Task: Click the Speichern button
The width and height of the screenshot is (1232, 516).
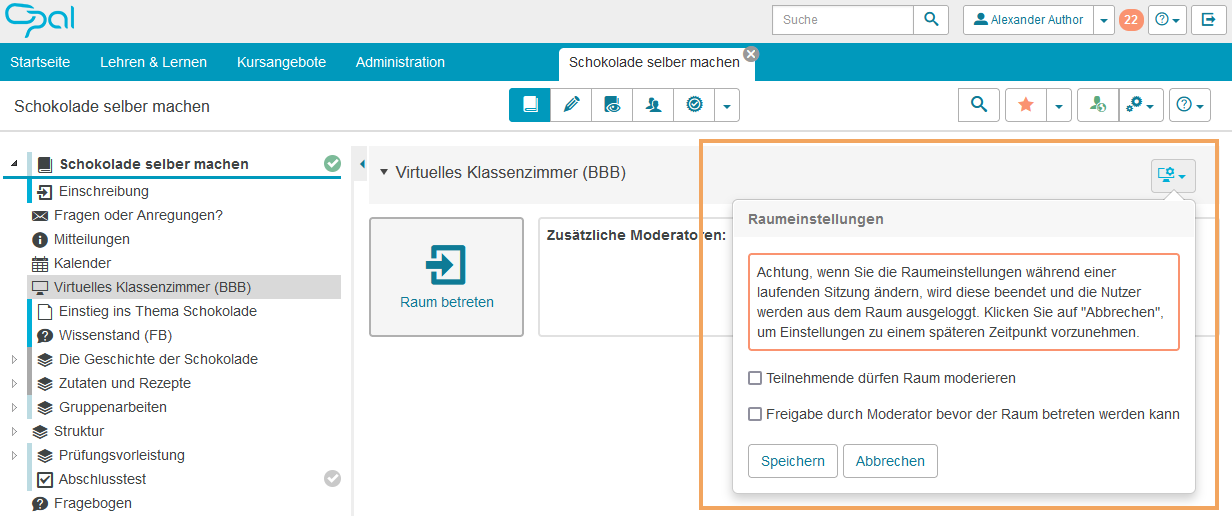Action: [x=793, y=461]
